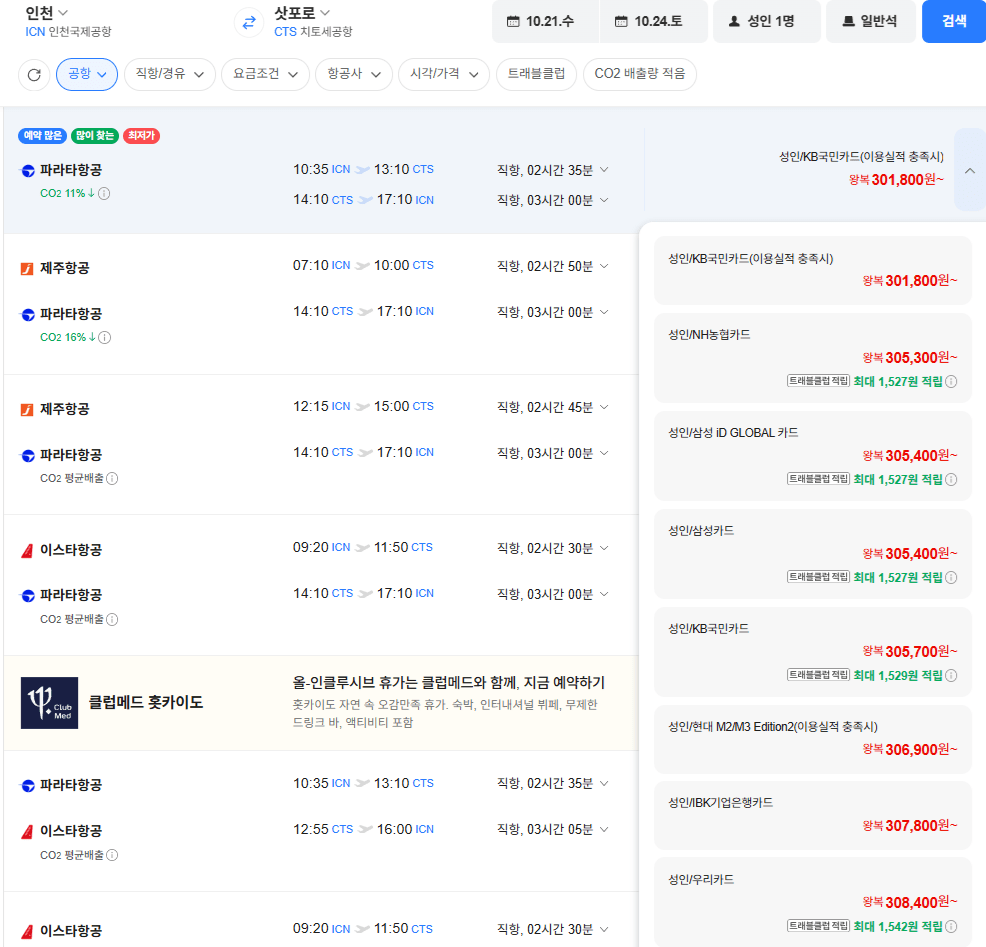Screen dimensions: 986x947
Task: Click info icon beside 삼성카드 1,527원 적립
Action: tap(951, 578)
